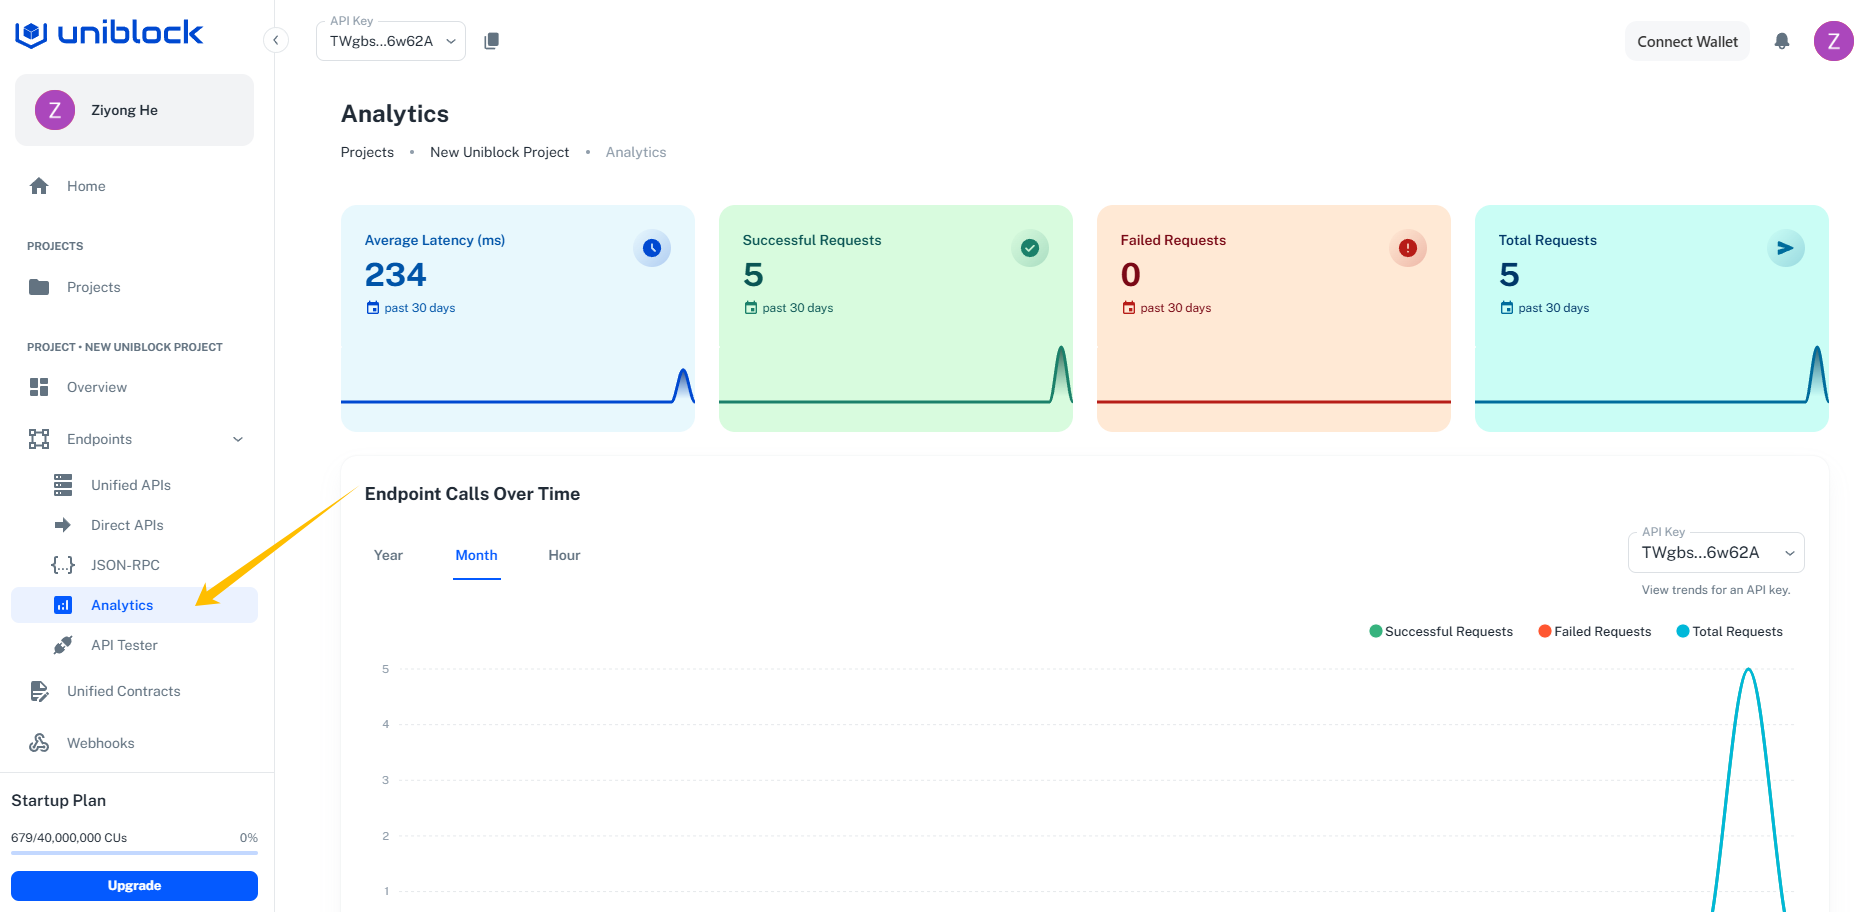
Task: Open the user avatar menu in the top right
Action: tap(1834, 41)
